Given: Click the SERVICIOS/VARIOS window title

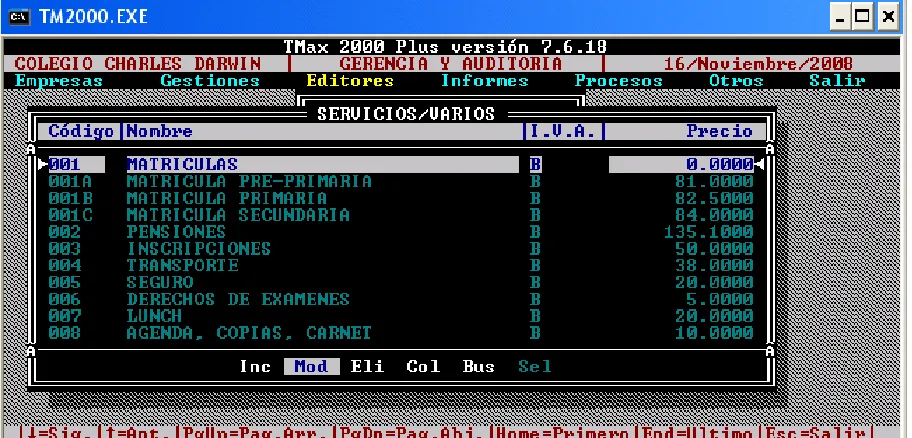Looking at the screenshot, I should (x=406, y=114).
